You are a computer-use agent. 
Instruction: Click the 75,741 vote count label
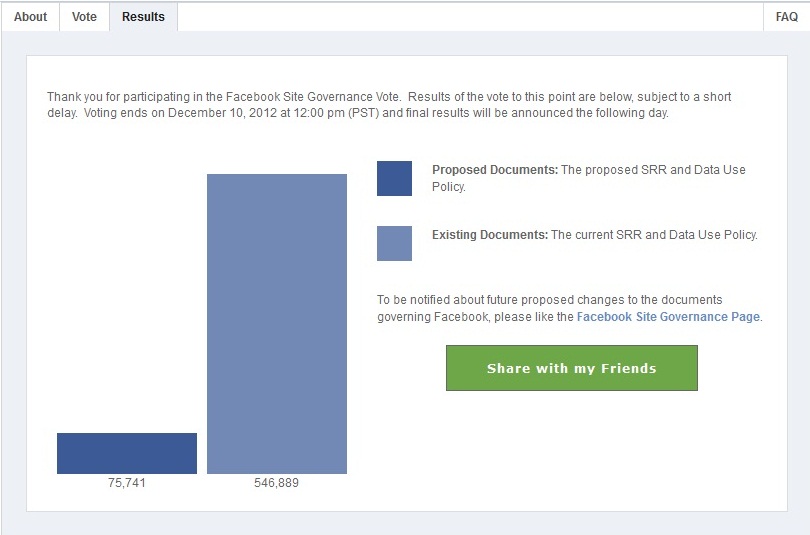(x=127, y=483)
